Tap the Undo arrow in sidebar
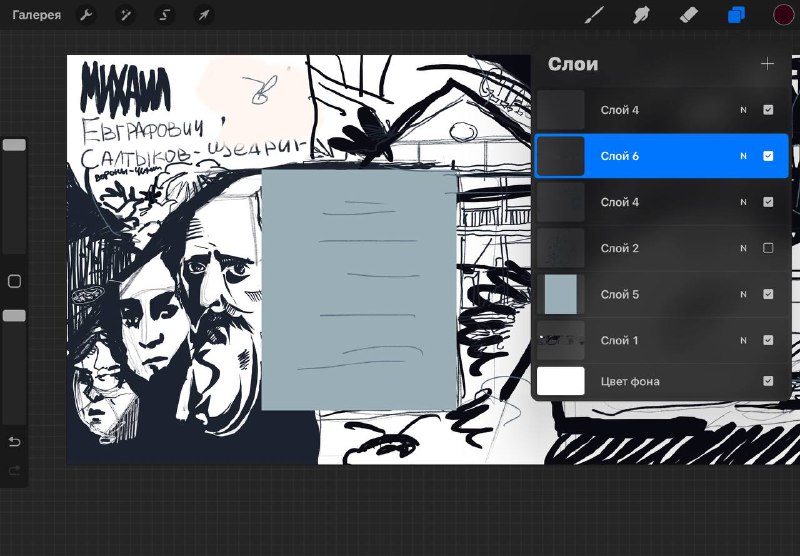 click(14, 441)
